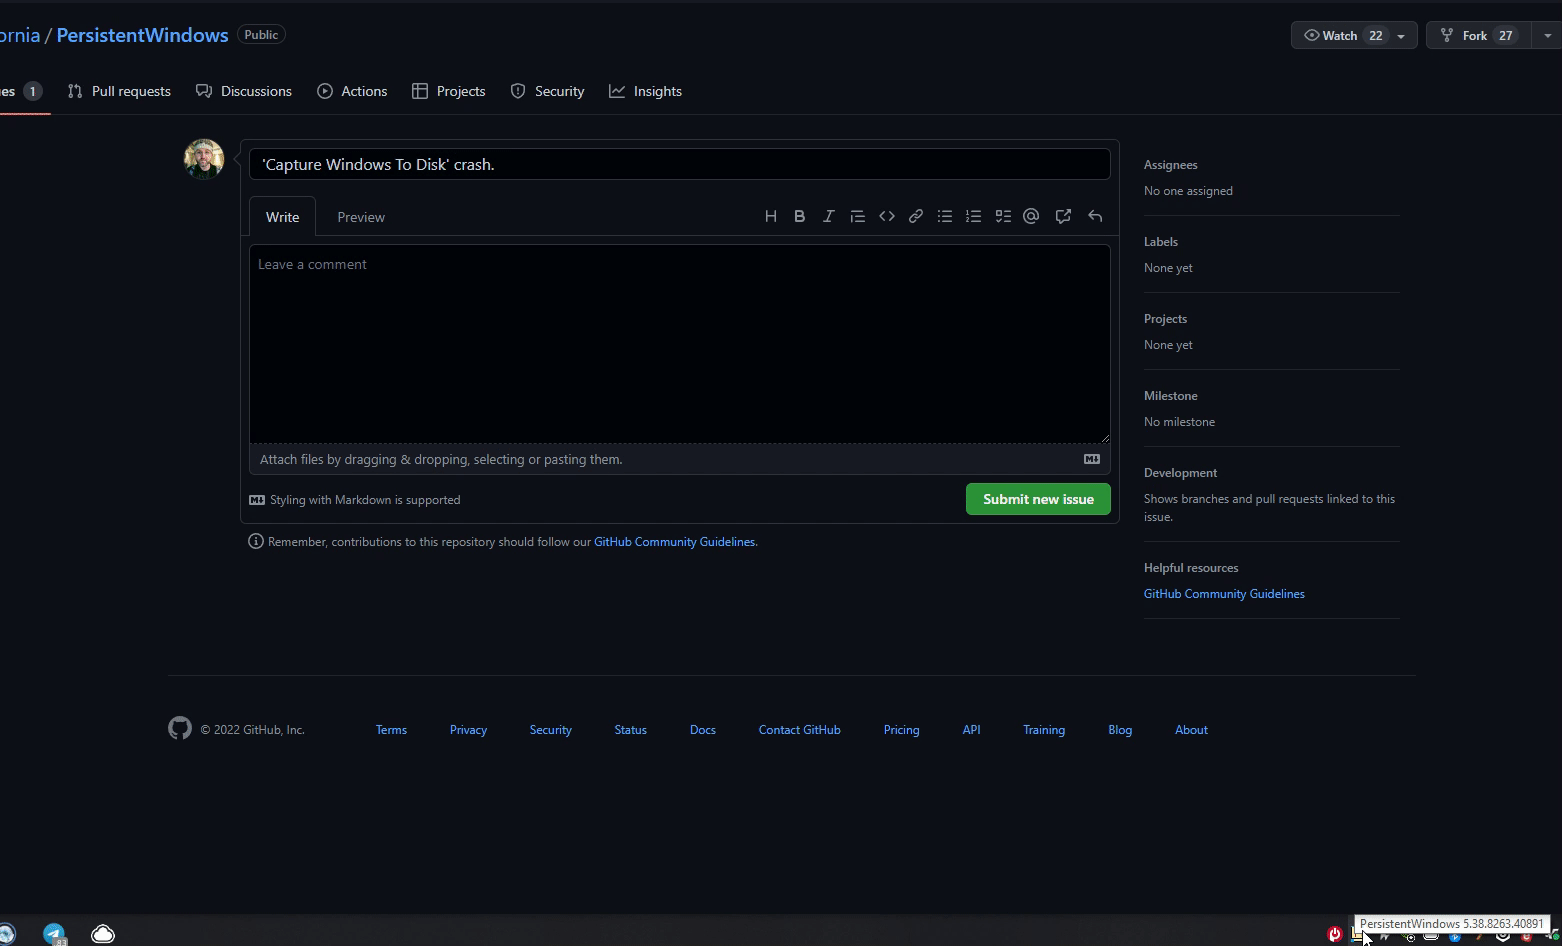Click the attach files bar

(x=680, y=459)
